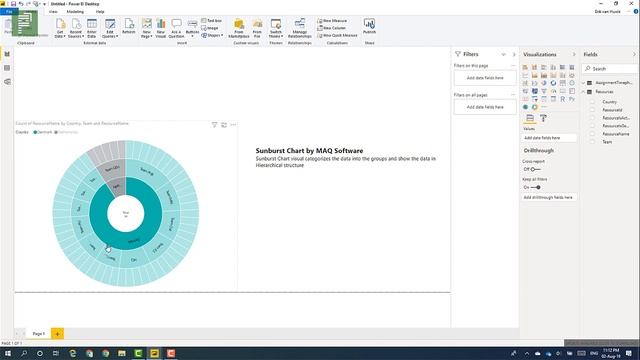
Task: Open the Buttons dropdown
Action: tap(192, 28)
